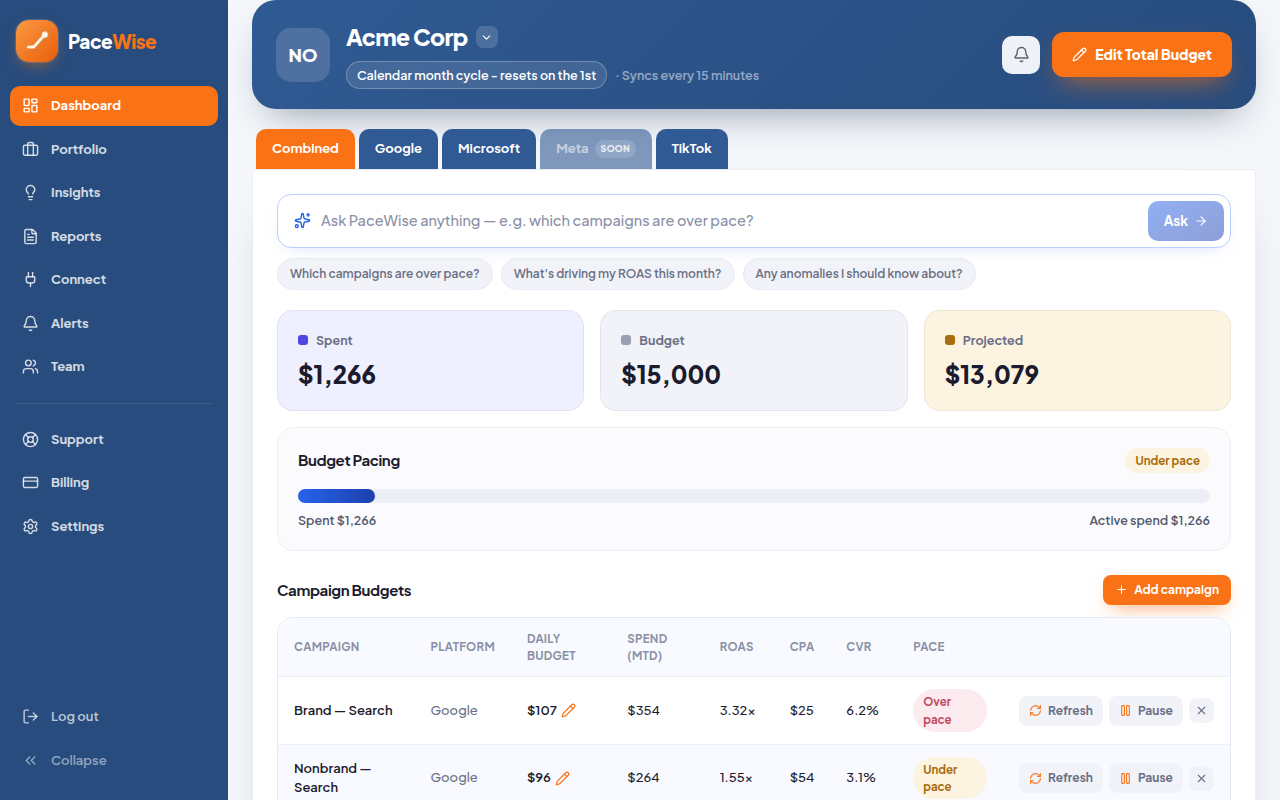Click the Reports document icon

31,237
